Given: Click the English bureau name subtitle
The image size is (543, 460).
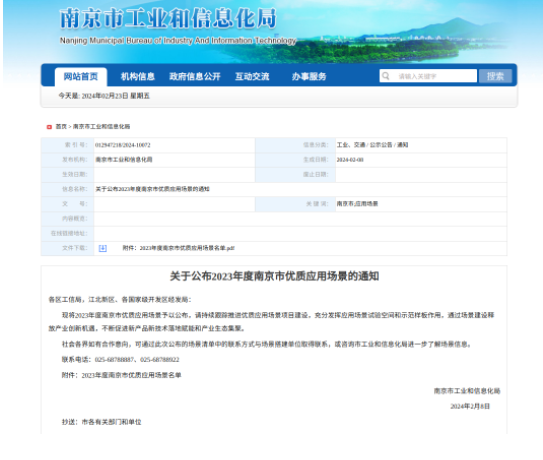Looking at the screenshot, I should pyautogui.click(x=178, y=41).
